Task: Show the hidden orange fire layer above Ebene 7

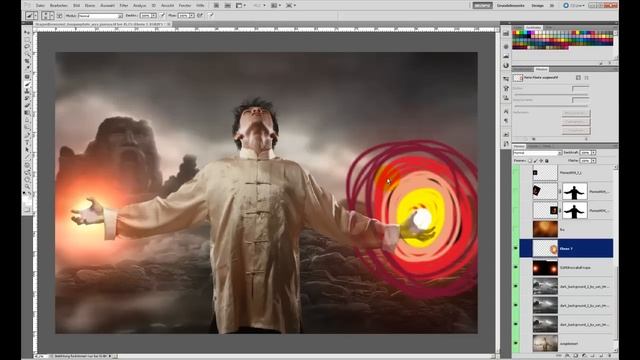Action: pyautogui.click(x=516, y=229)
